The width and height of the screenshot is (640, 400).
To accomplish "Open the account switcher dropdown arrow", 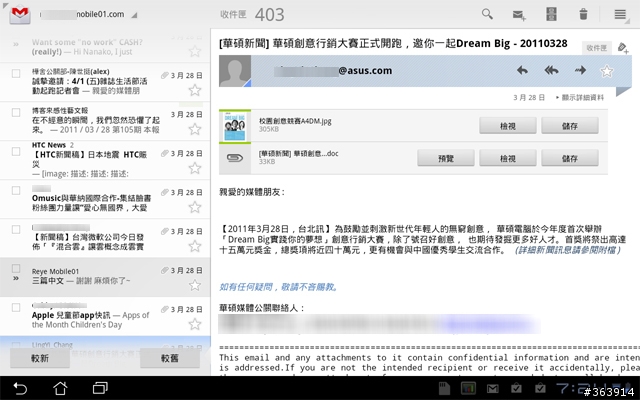I will [x=134, y=15].
